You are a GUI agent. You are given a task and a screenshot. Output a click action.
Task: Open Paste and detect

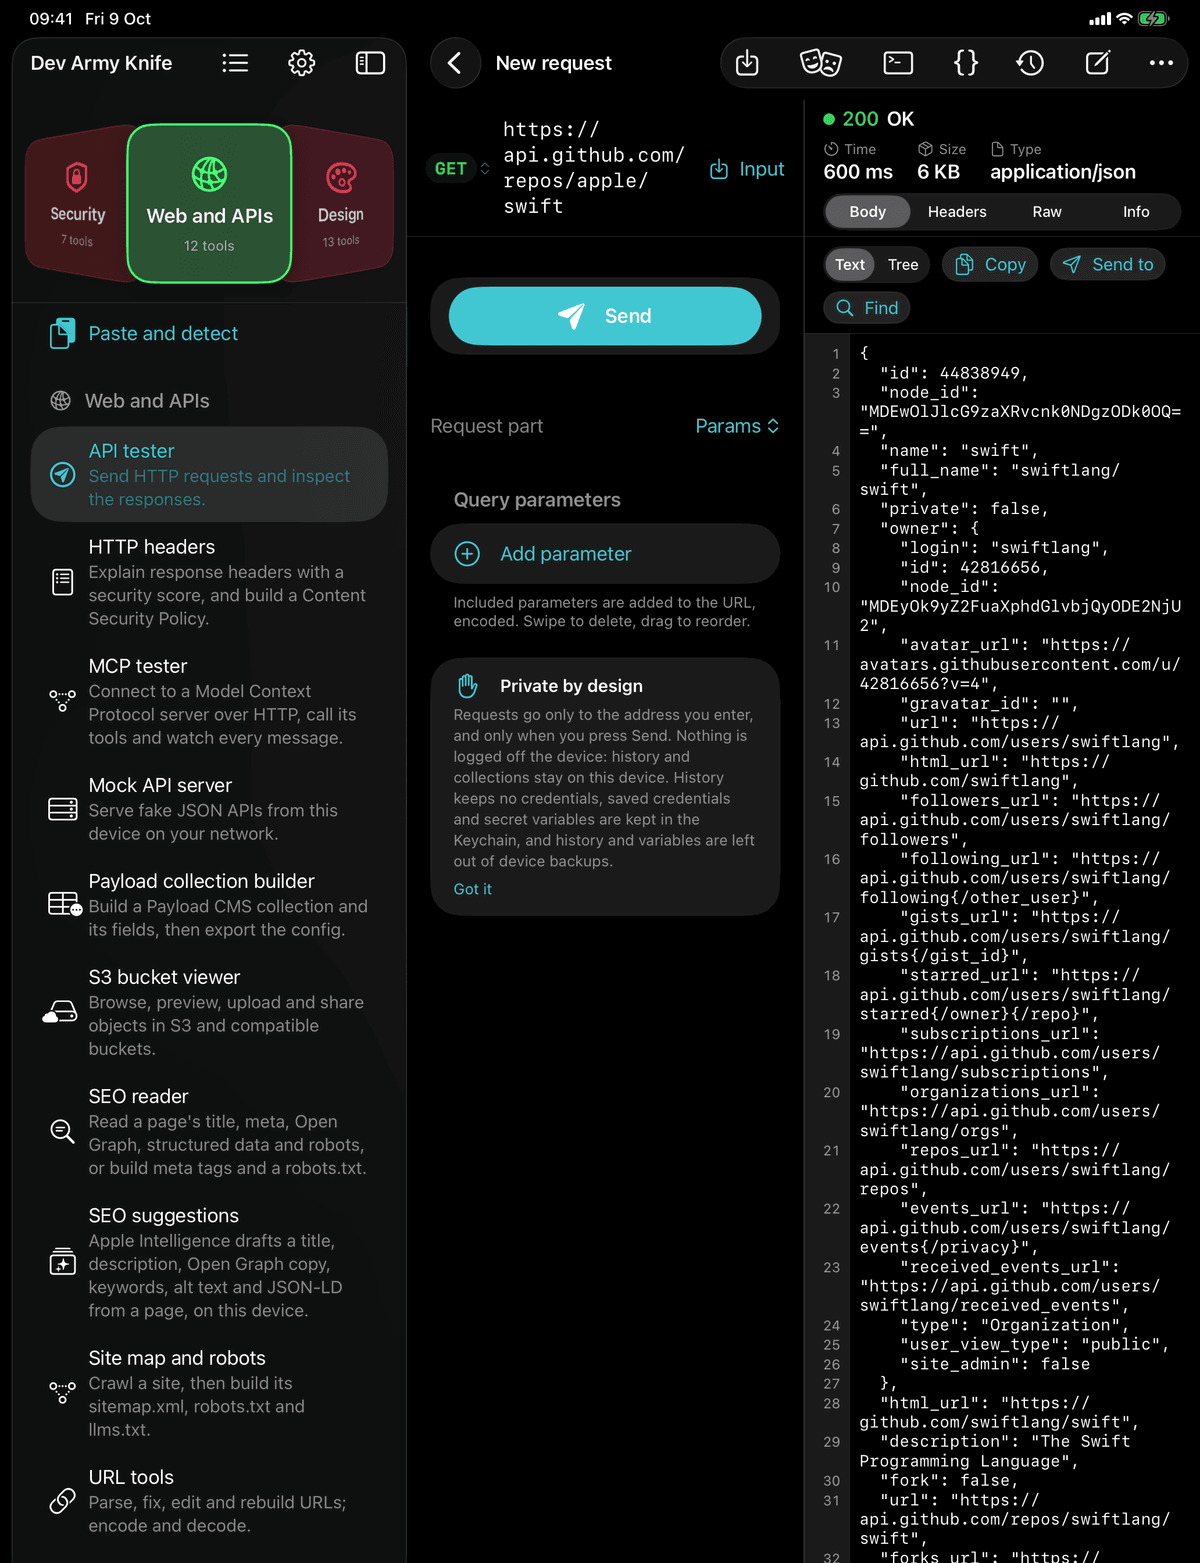click(x=208, y=333)
